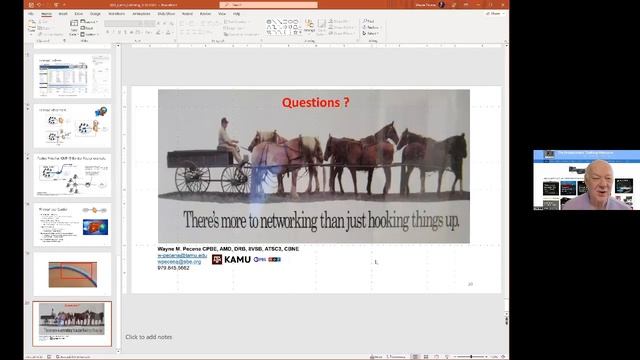Click the Share button
The image size is (640, 360).
pos(495,13)
